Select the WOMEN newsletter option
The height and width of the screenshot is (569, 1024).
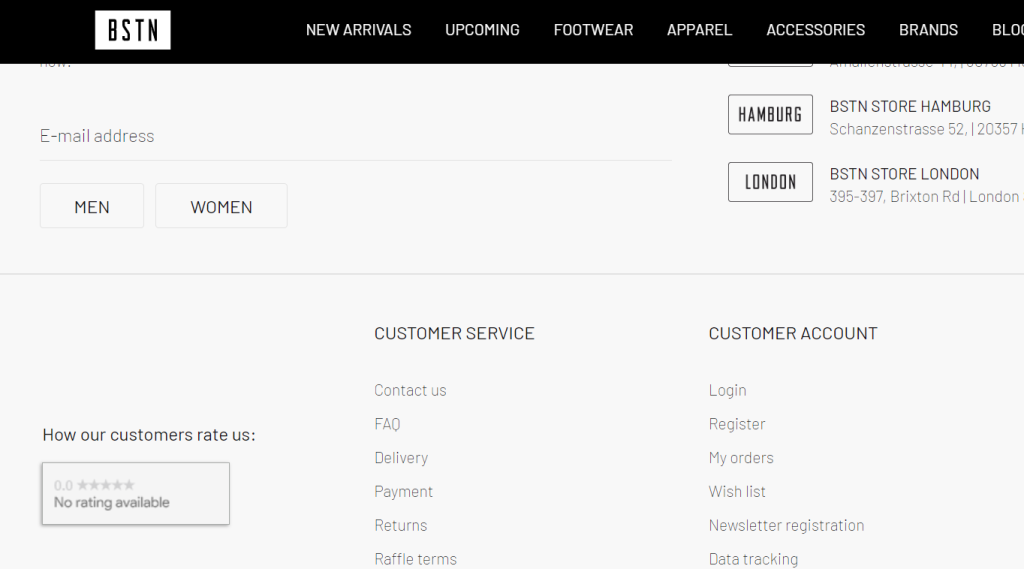(x=221, y=206)
